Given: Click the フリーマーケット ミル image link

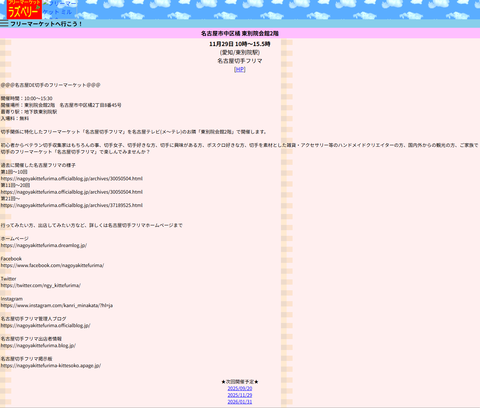Looking at the screenshot, I should tap(60, 10).
